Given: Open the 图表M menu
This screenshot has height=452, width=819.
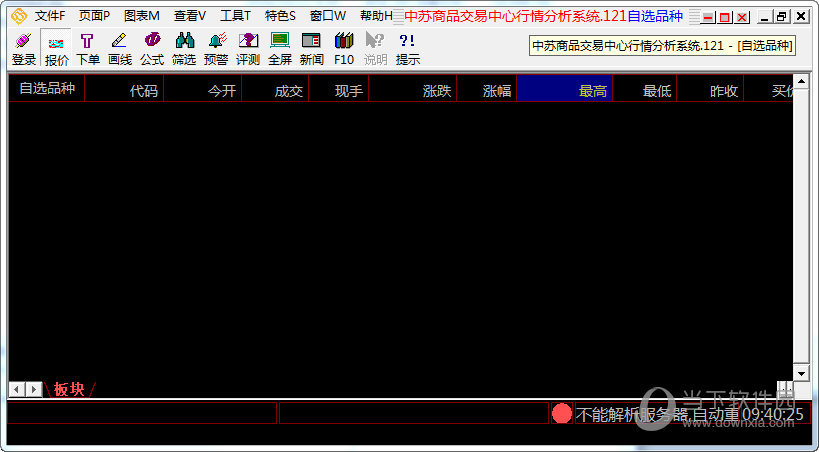Looking at the screenshot, I should [142, 16].
